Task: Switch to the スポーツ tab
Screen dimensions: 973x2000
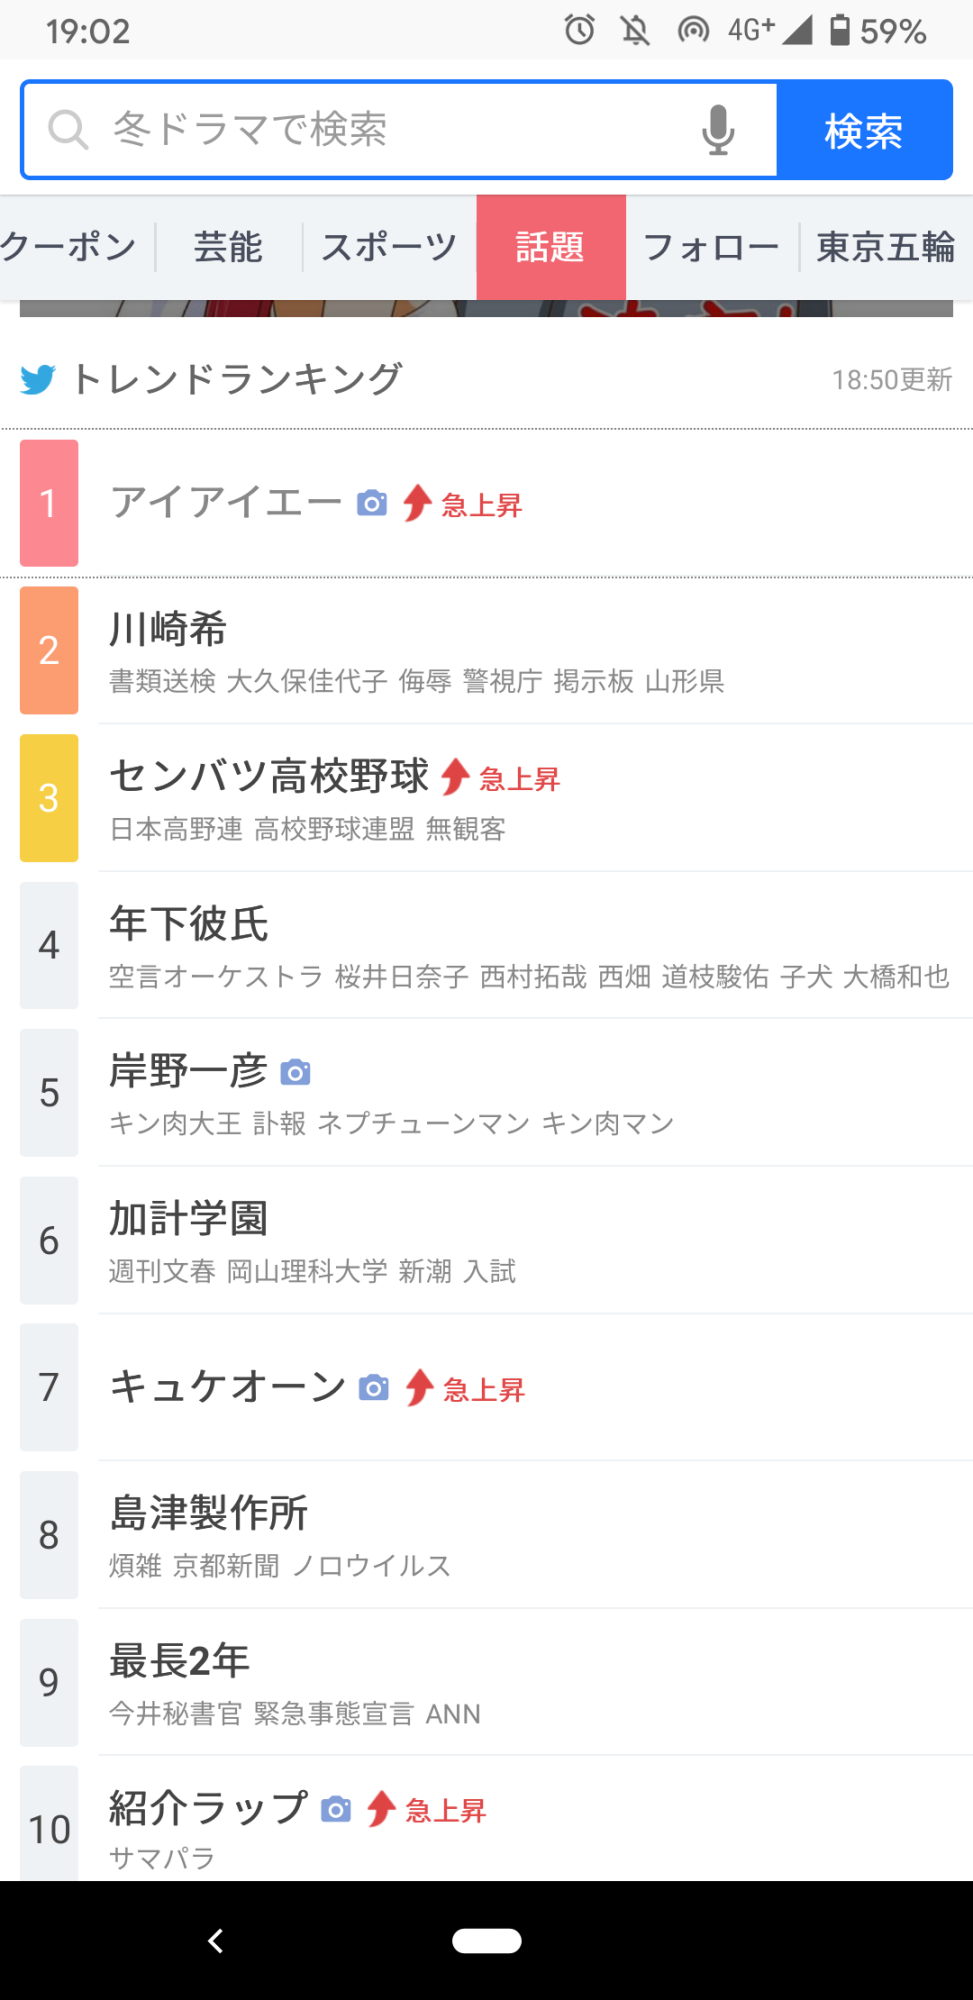Action: click(389, 247)
